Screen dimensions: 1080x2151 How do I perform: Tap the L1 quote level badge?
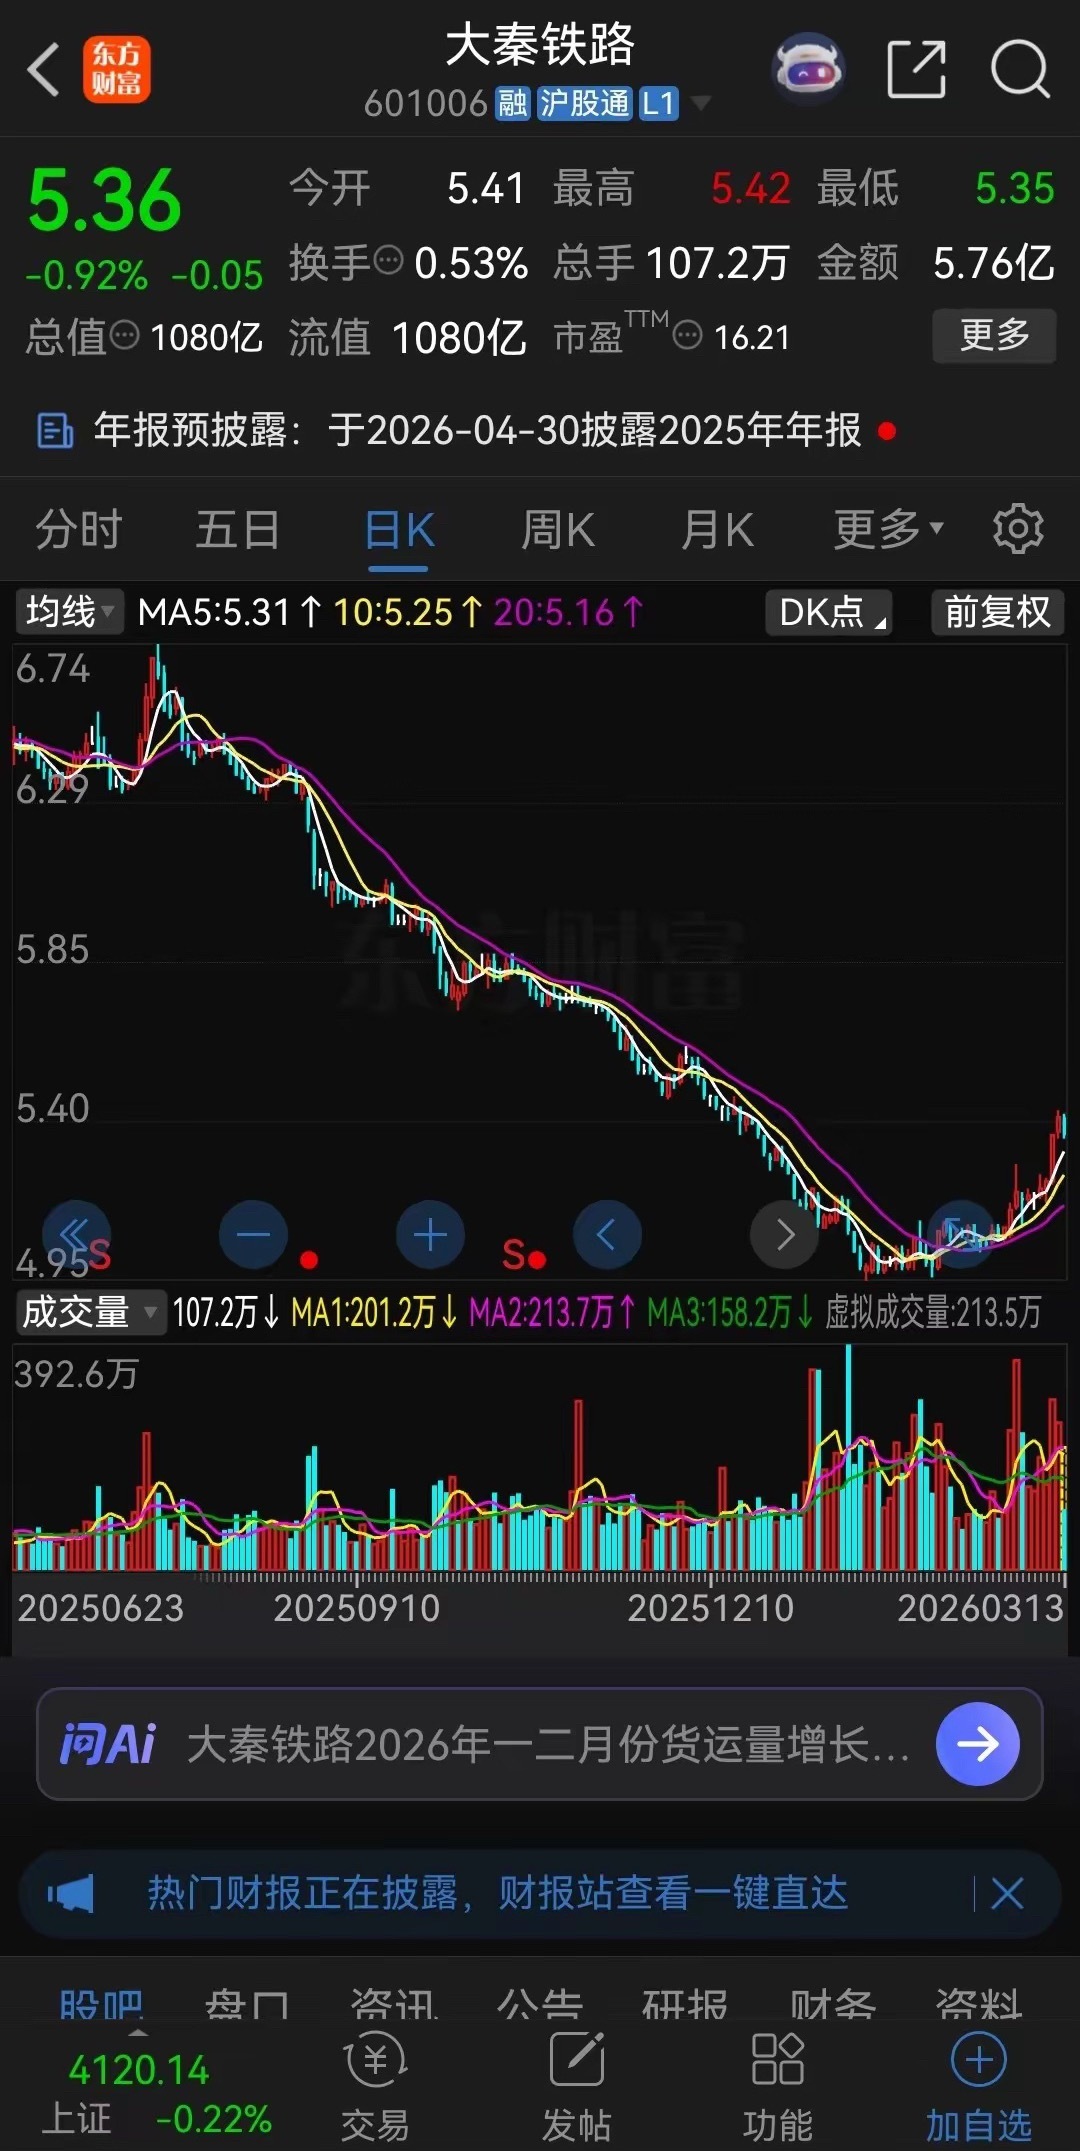(658, 103)
